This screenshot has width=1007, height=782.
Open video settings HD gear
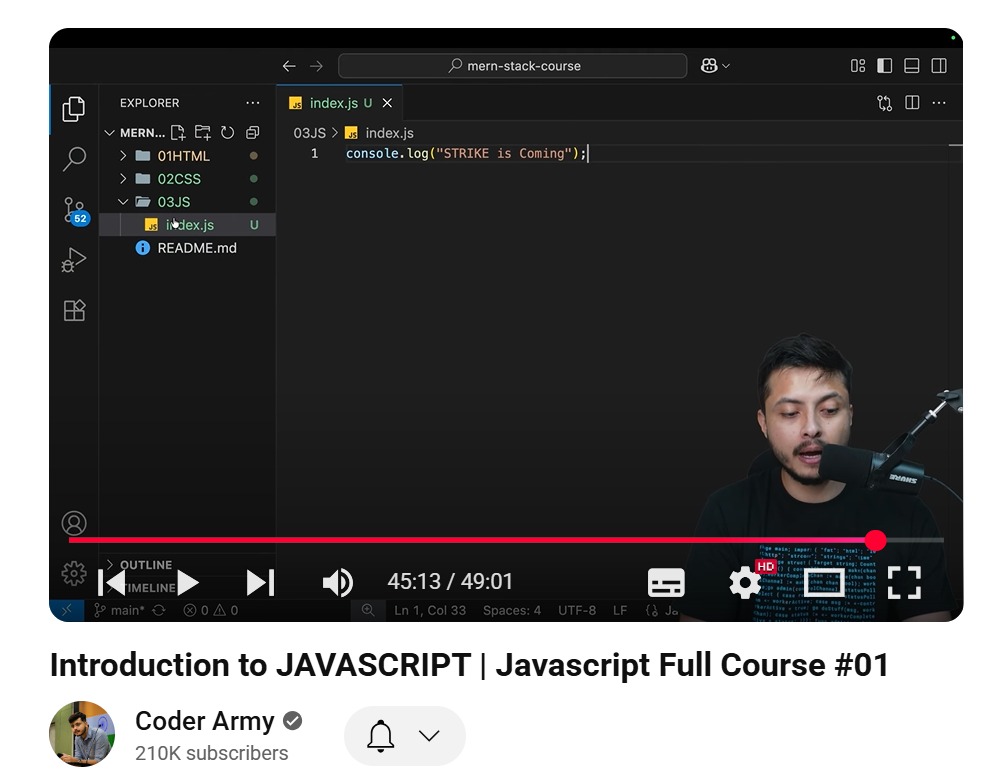pyautogui.click(x=746, y=582)
